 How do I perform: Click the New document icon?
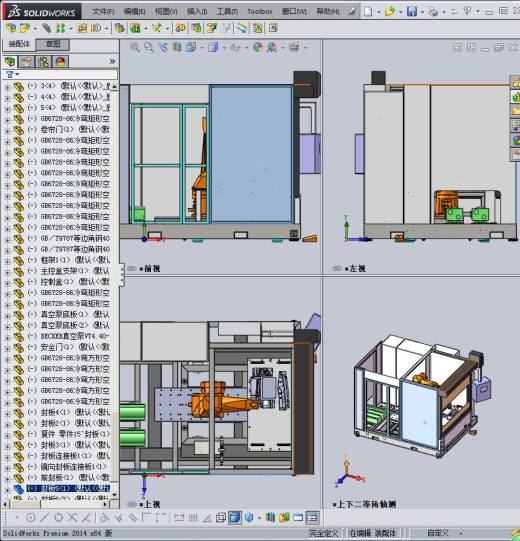pyautogui.click(x=368, y=11)
